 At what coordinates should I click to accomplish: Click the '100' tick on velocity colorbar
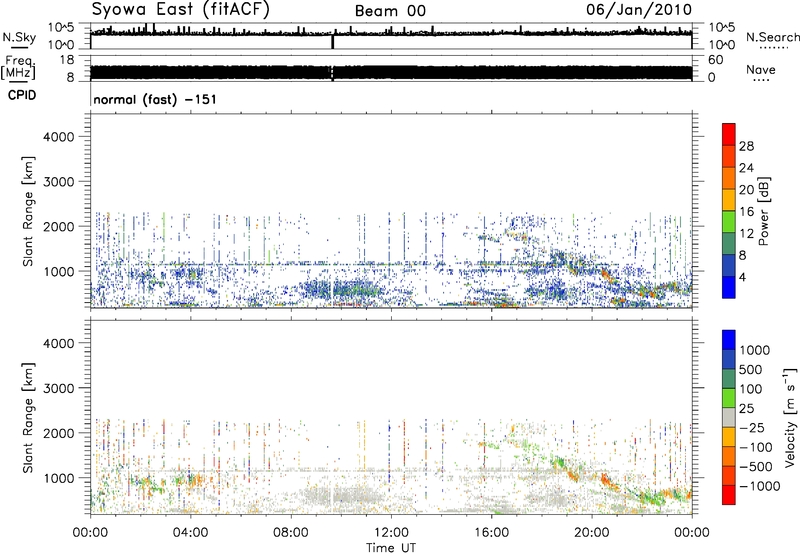coord(751,389)
